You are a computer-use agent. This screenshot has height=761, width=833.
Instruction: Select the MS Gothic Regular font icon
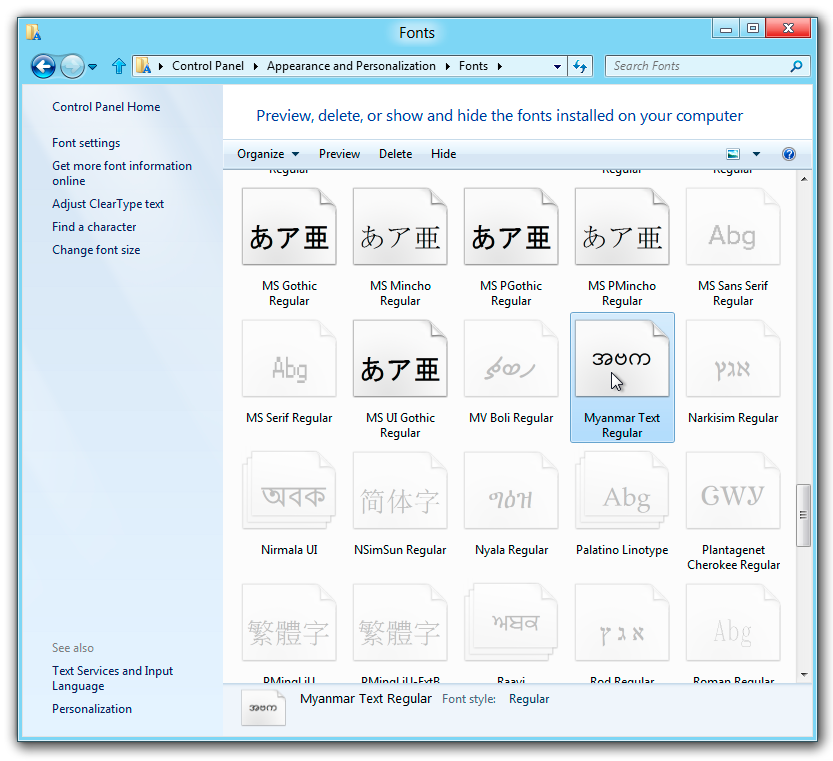point(289,226)
